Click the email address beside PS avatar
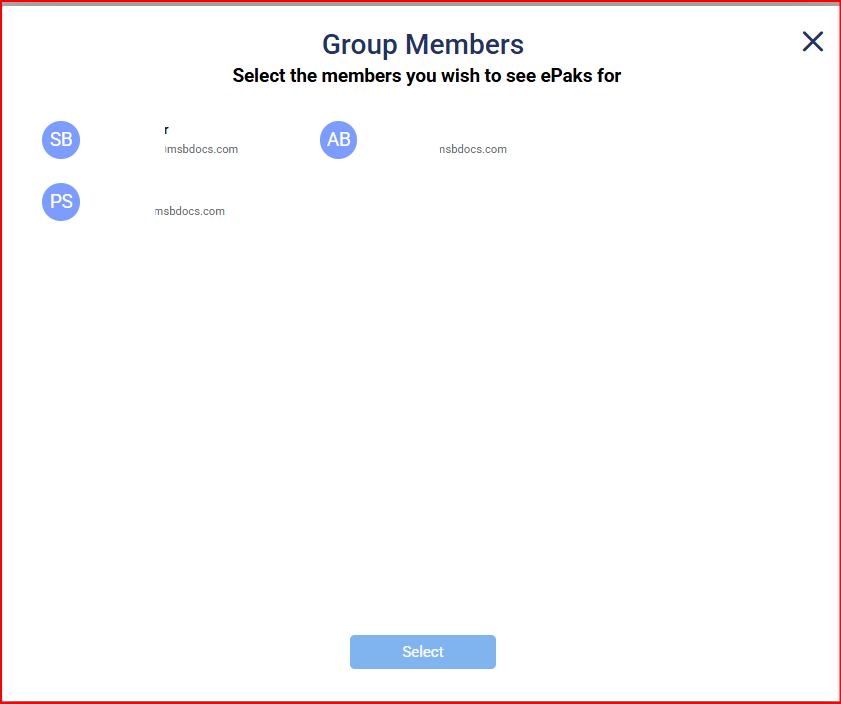The width and height of the screenshot is (841, 704). [x=189, y=212]
